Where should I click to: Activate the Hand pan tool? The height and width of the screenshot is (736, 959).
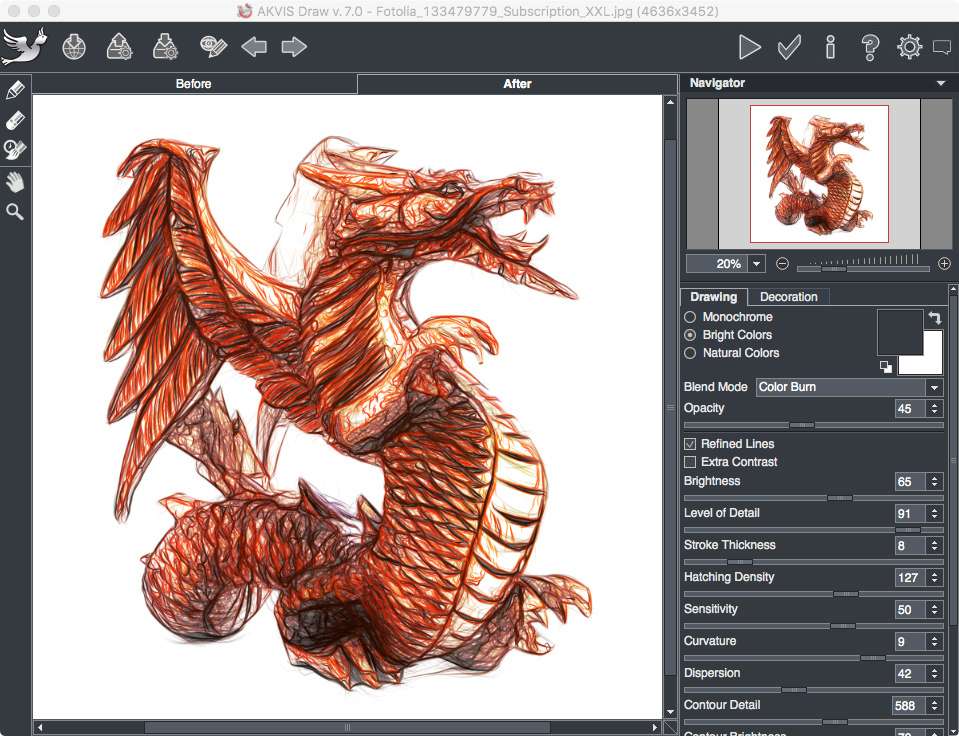(15, 182)
